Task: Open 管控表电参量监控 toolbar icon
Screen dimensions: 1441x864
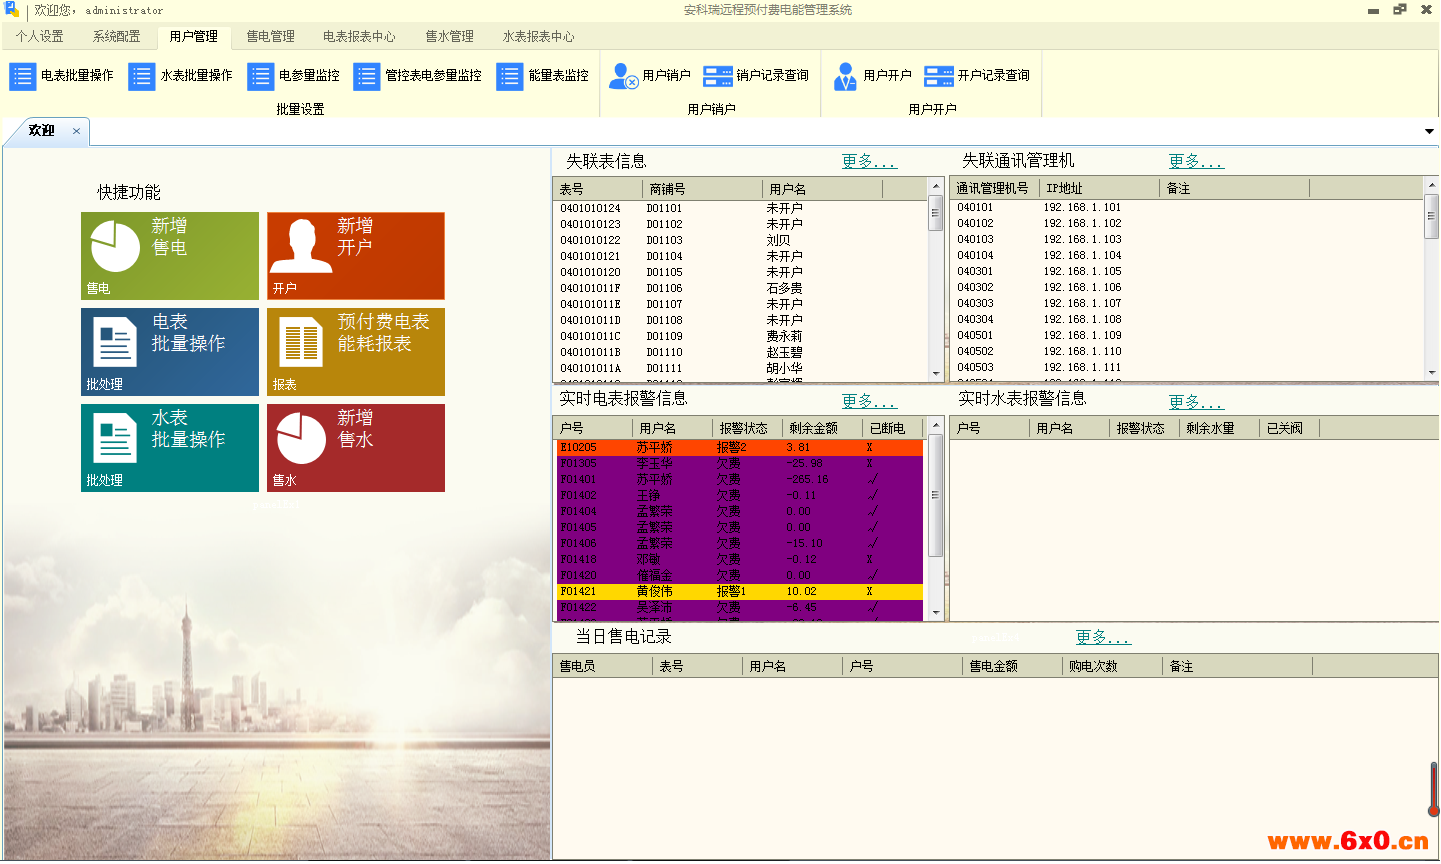Action: coord(367,76)
